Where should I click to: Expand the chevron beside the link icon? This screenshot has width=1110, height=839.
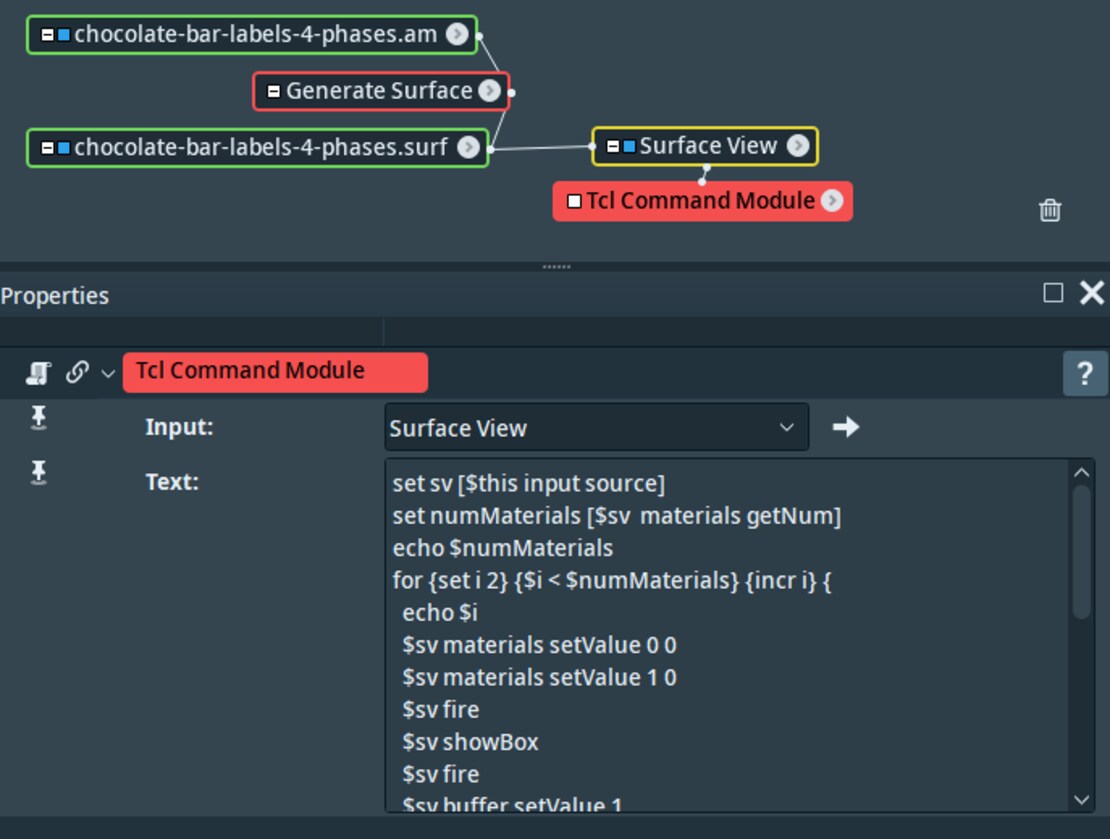pos(106,372)
